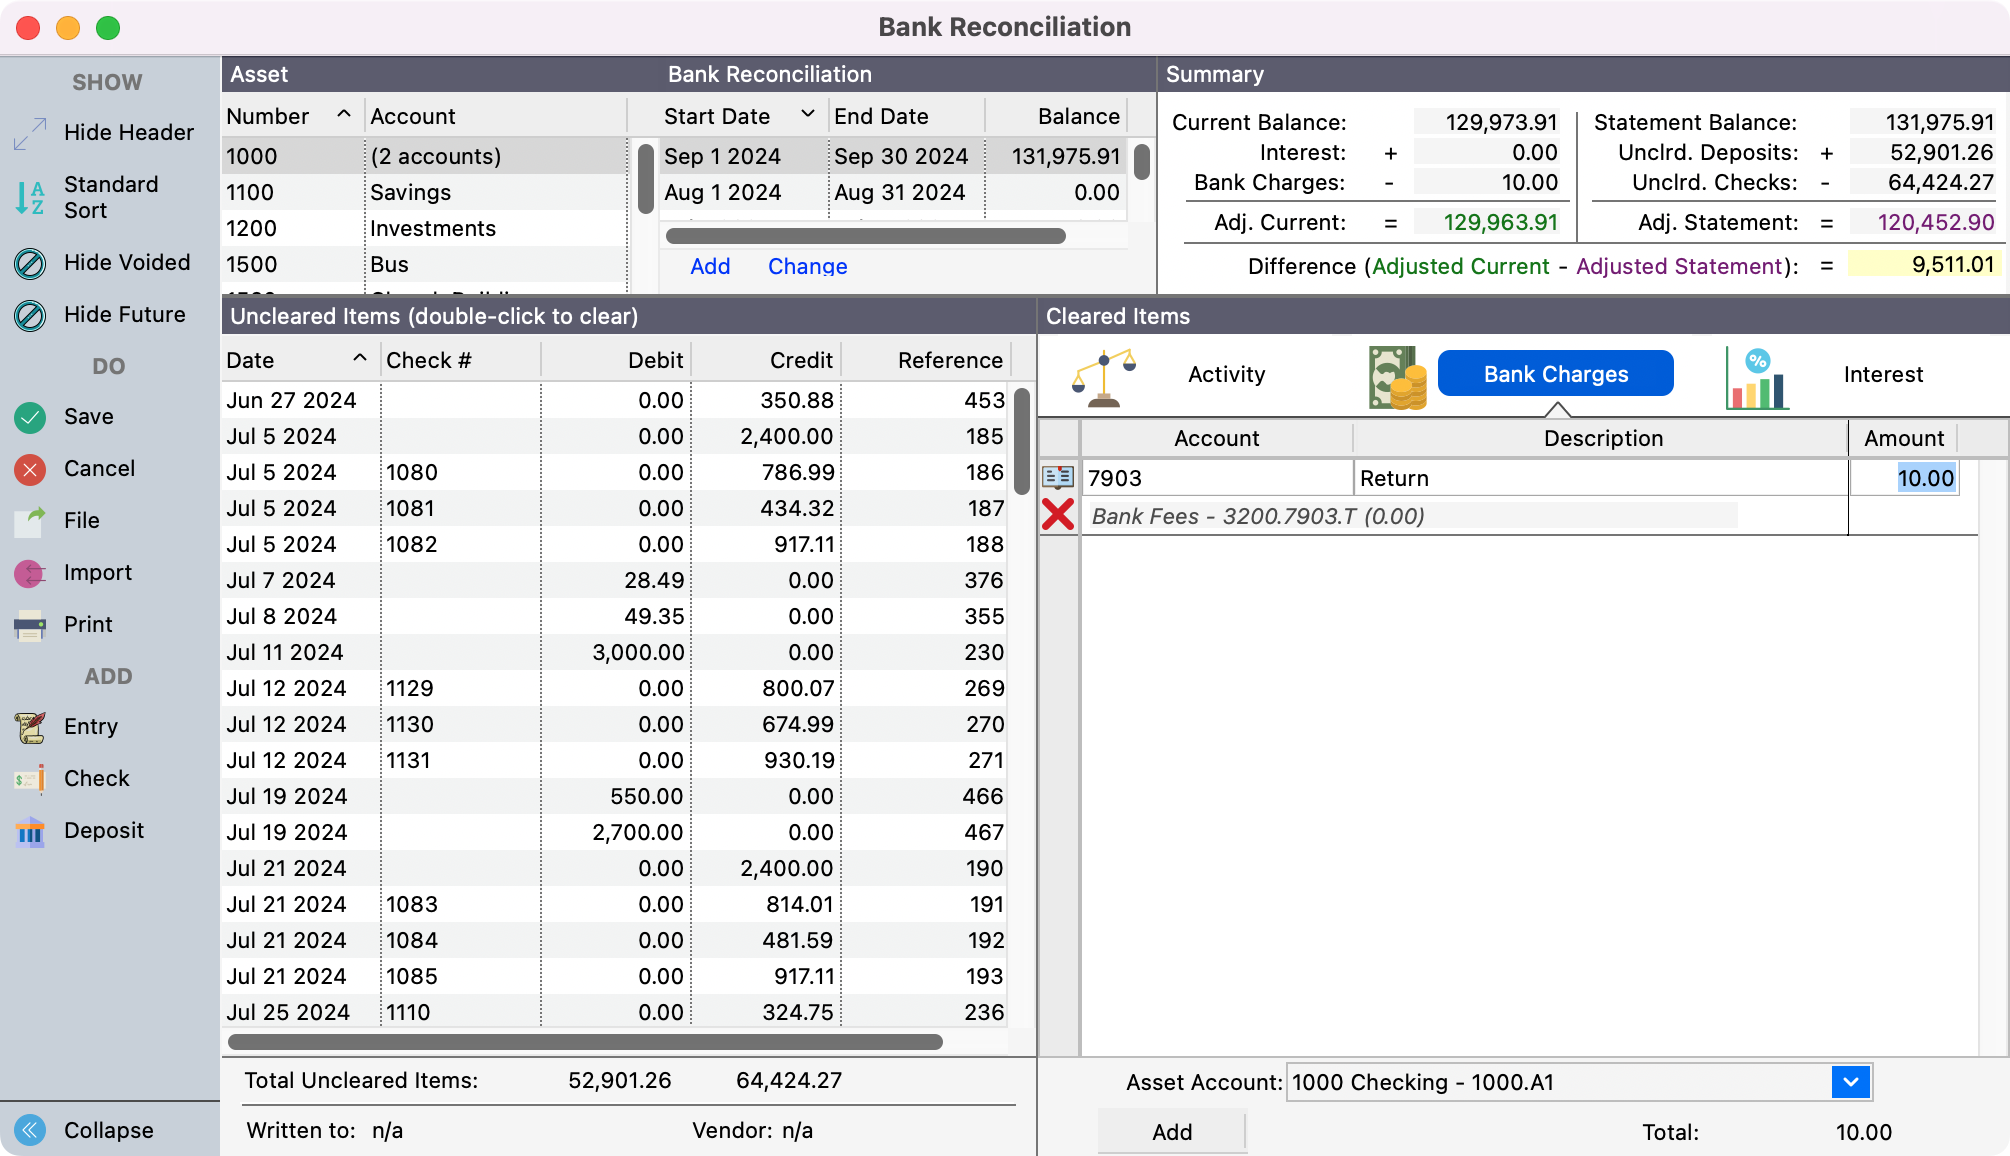This screenshot has height=1156, width=2010.
Task: Click the Entry scroll icon
Action: click(x=30, y=727)
